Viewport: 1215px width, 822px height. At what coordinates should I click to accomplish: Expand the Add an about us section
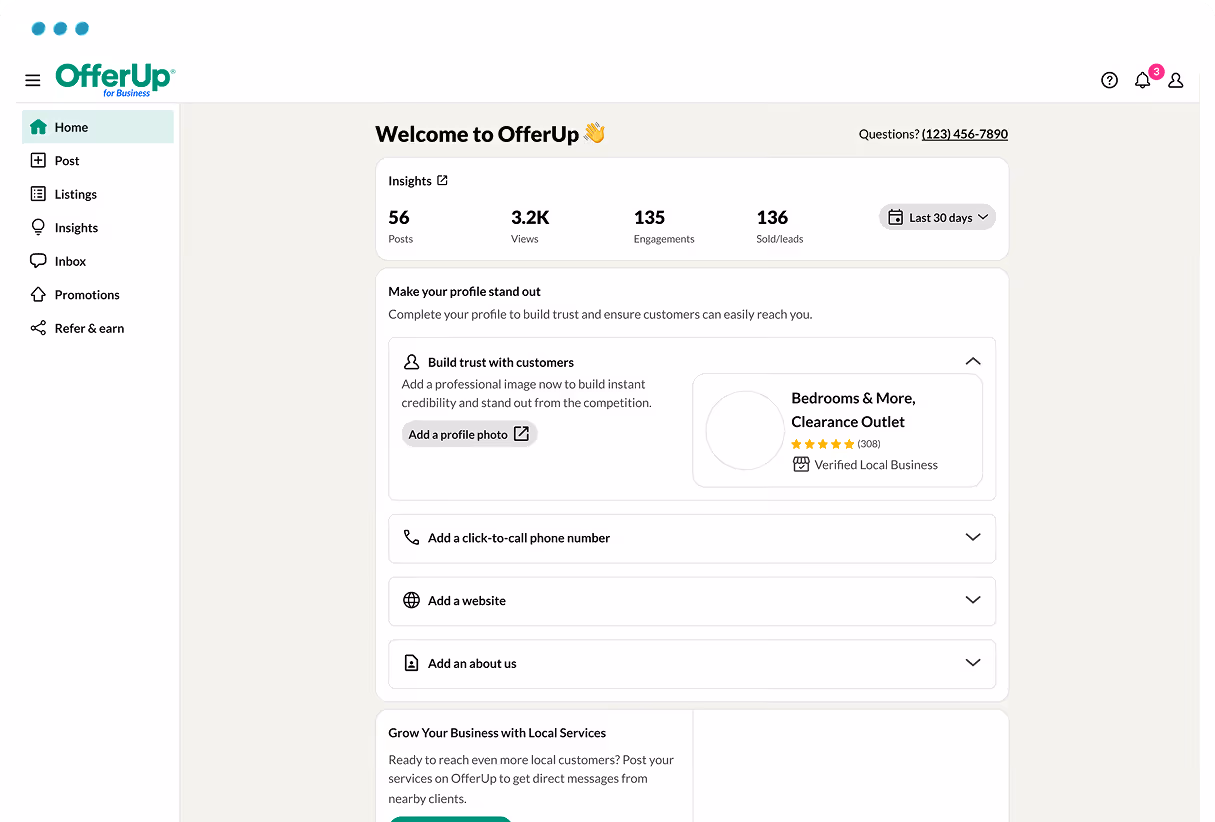(692, 664)
